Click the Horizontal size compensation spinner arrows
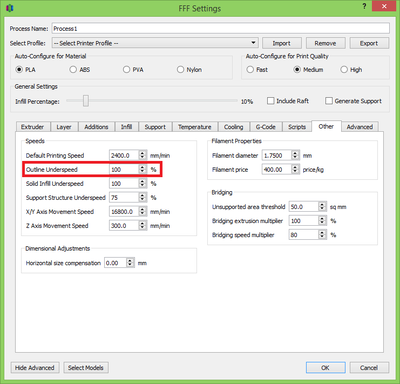This screenshot has height=384, width=400. (x=130, y=263)
